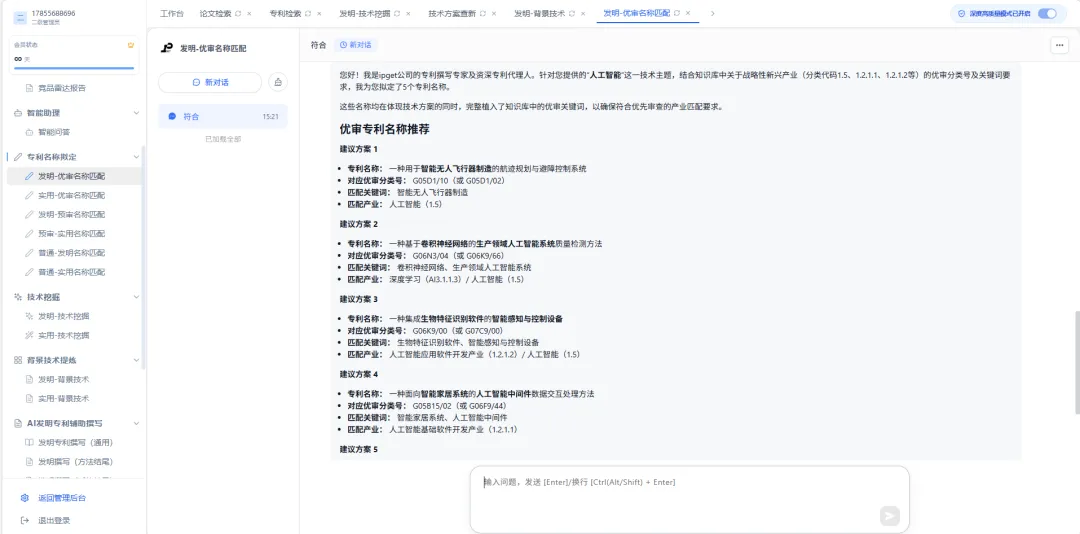Select 普通-发明名称匹配 in the sidebar
1080x534 pixels.
(x=72, y=253)
